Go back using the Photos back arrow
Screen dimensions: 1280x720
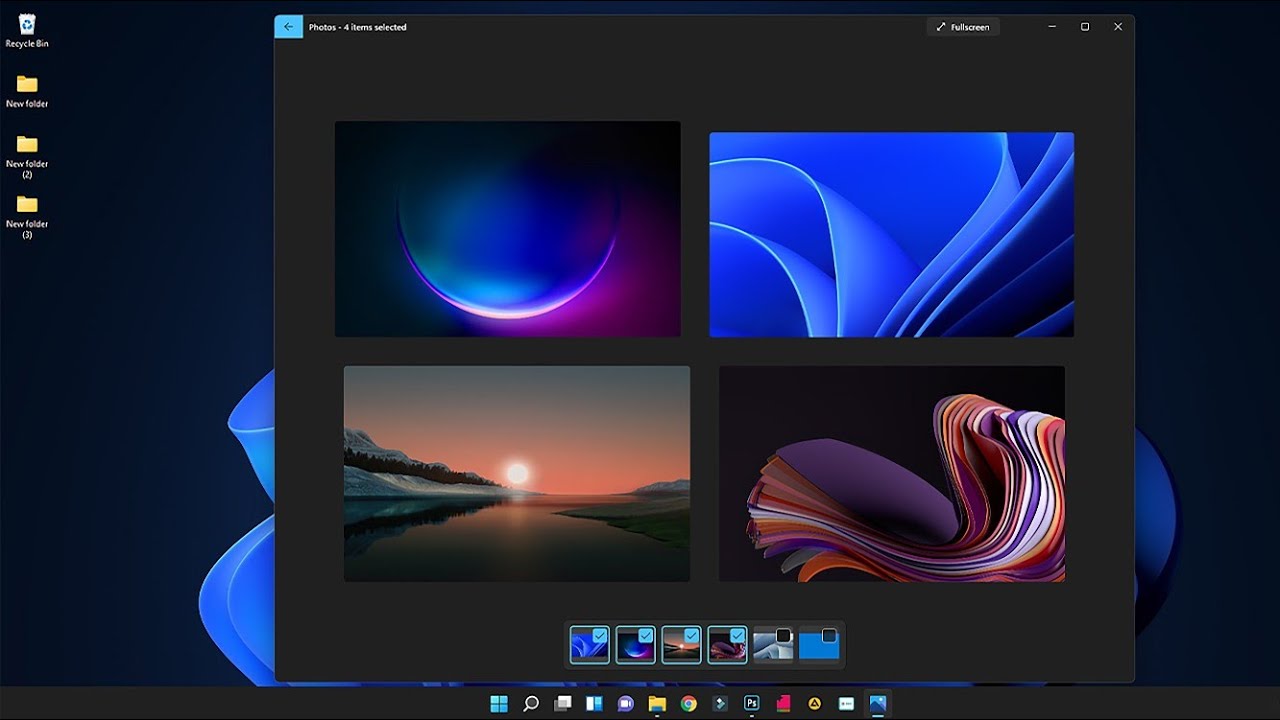pos(288,27)
